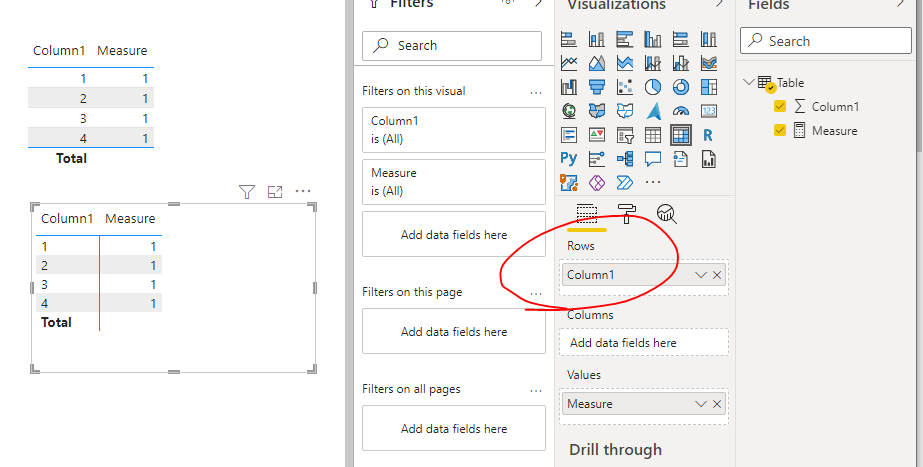
Task: Select the Key influencers visual
Action: [x=597, y=158]
